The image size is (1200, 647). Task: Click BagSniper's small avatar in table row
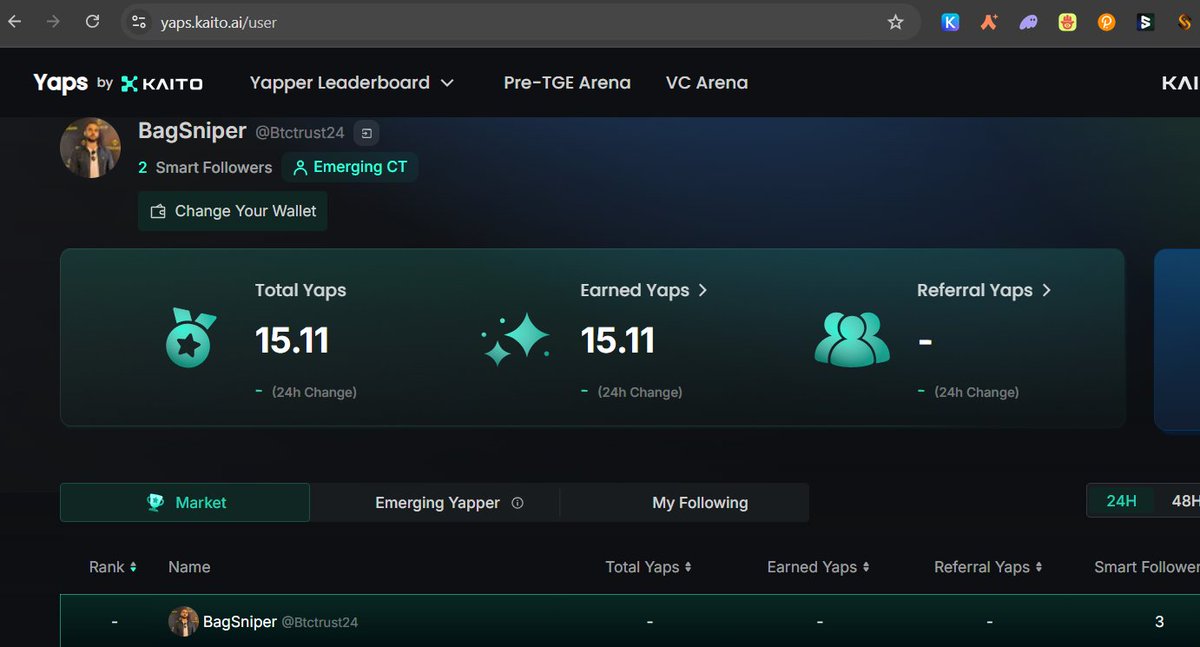(183, 622)
